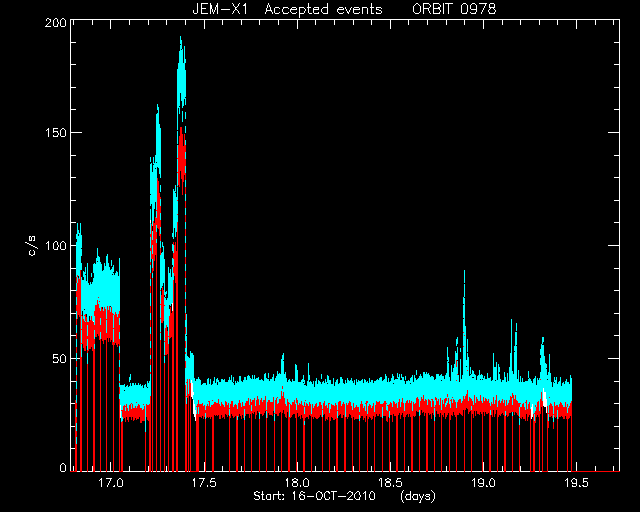Click the ORBIT 0978 label in title
This screenshot has height=512, width=640.
click(x=454, y=9)
